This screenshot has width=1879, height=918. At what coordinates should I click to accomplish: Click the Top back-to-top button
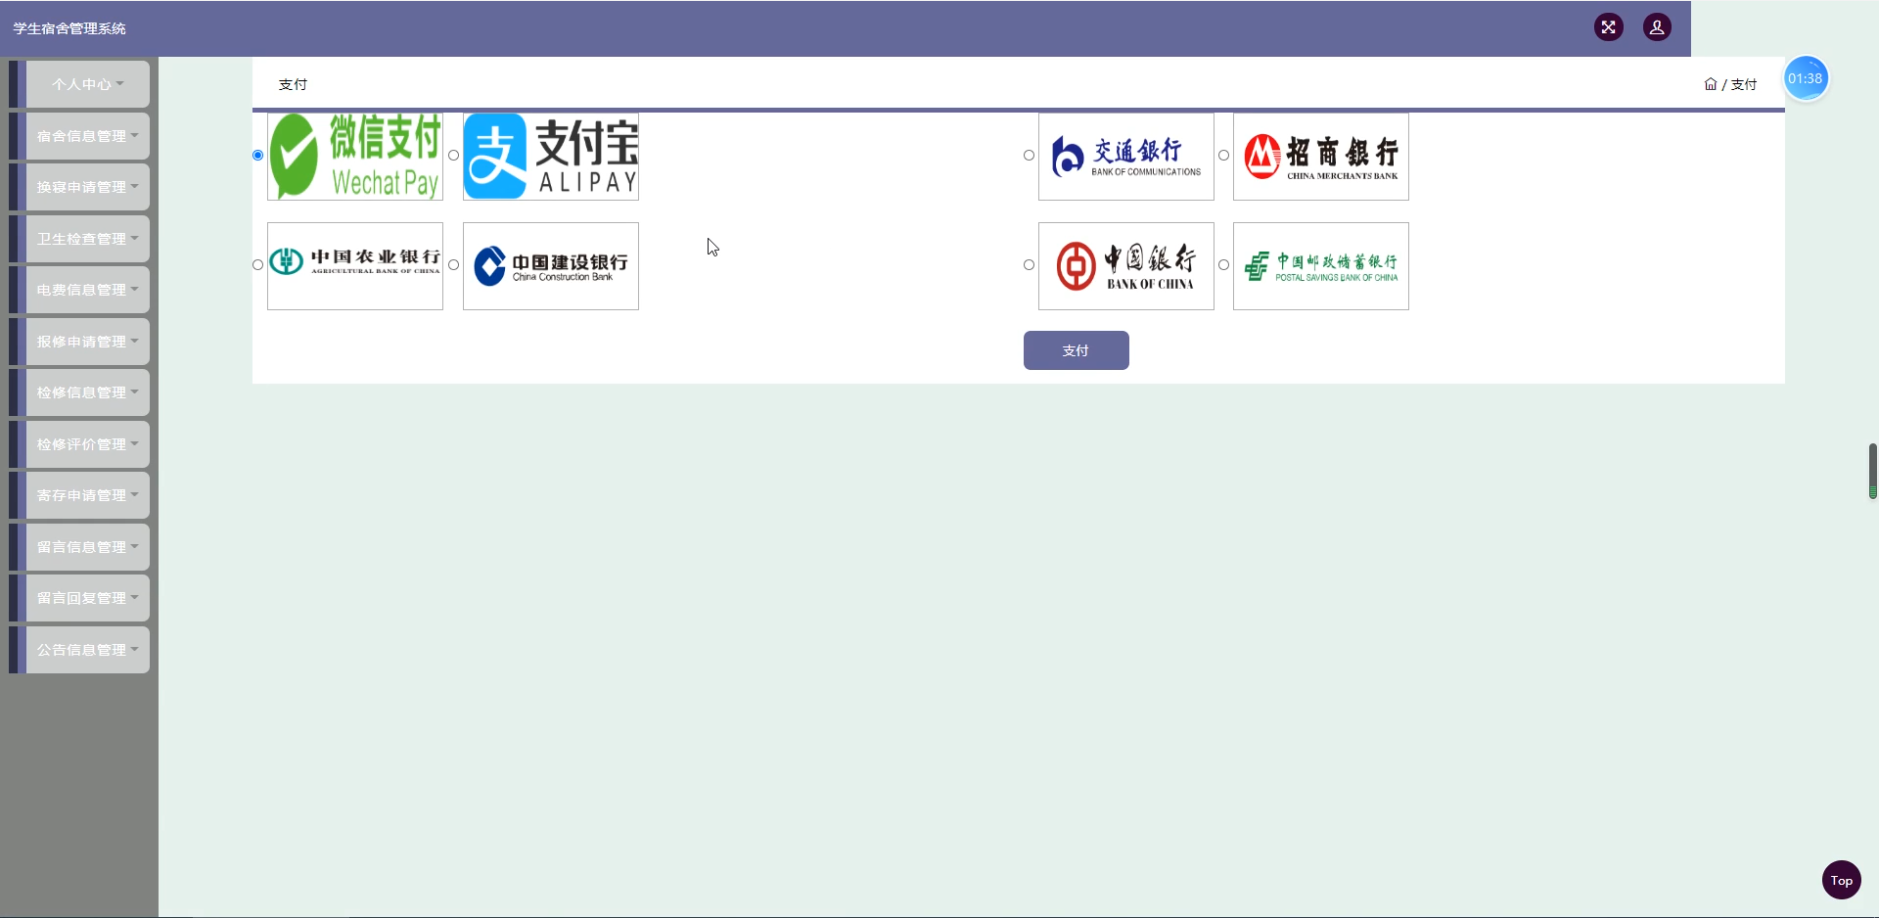[1841, 880]
